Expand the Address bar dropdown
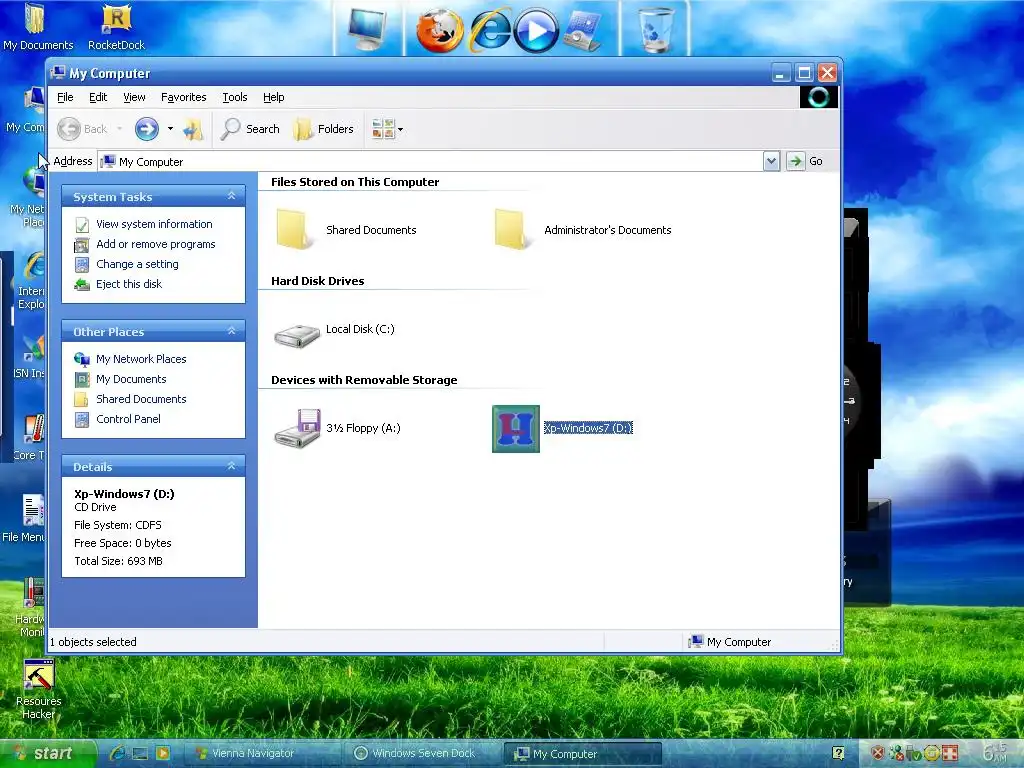Screen dimensions: 1024x768 point(771,161)
